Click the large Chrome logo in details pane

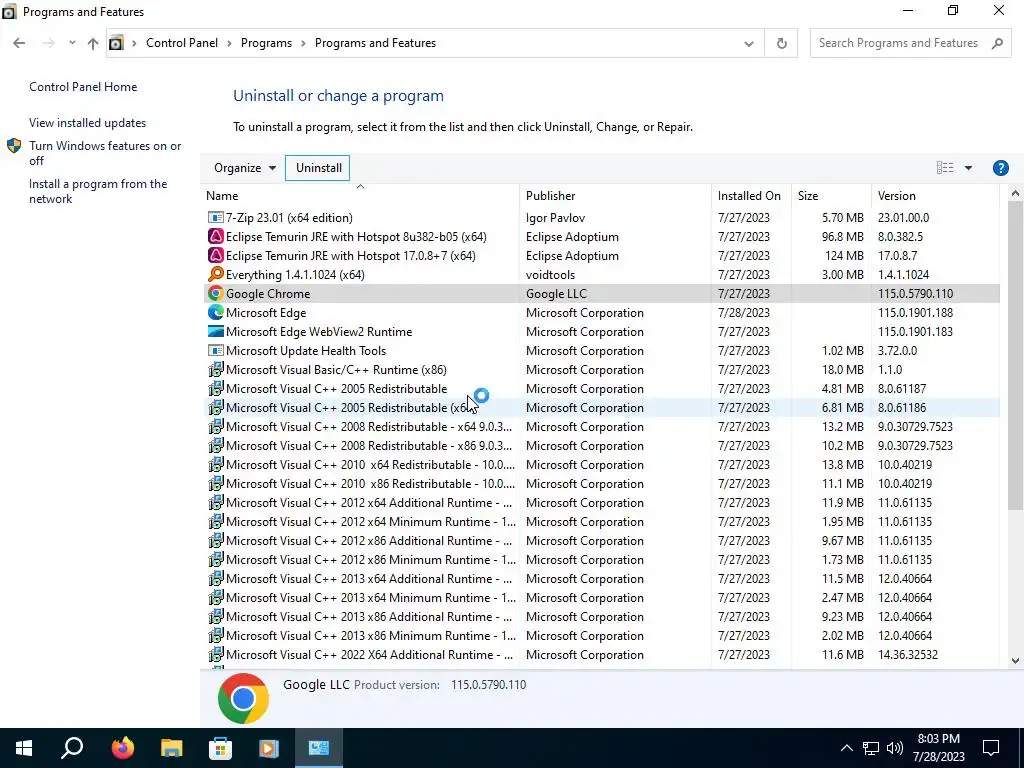(x=243, y=698)
